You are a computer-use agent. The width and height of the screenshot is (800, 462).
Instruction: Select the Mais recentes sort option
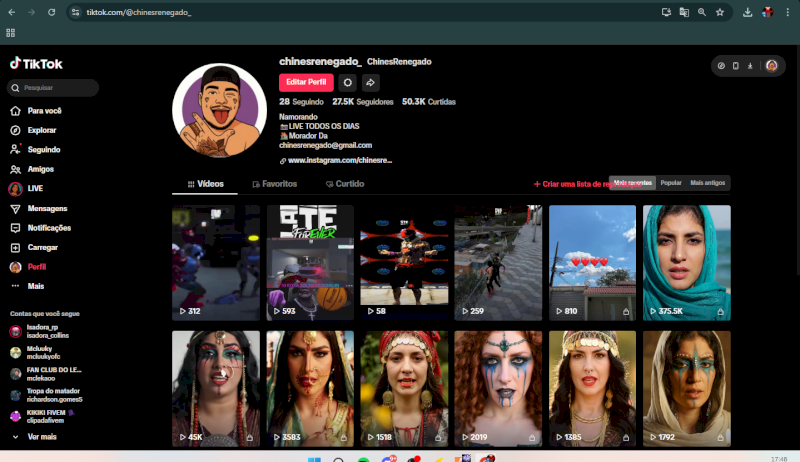pyautogui.click(x=633, y=183)
